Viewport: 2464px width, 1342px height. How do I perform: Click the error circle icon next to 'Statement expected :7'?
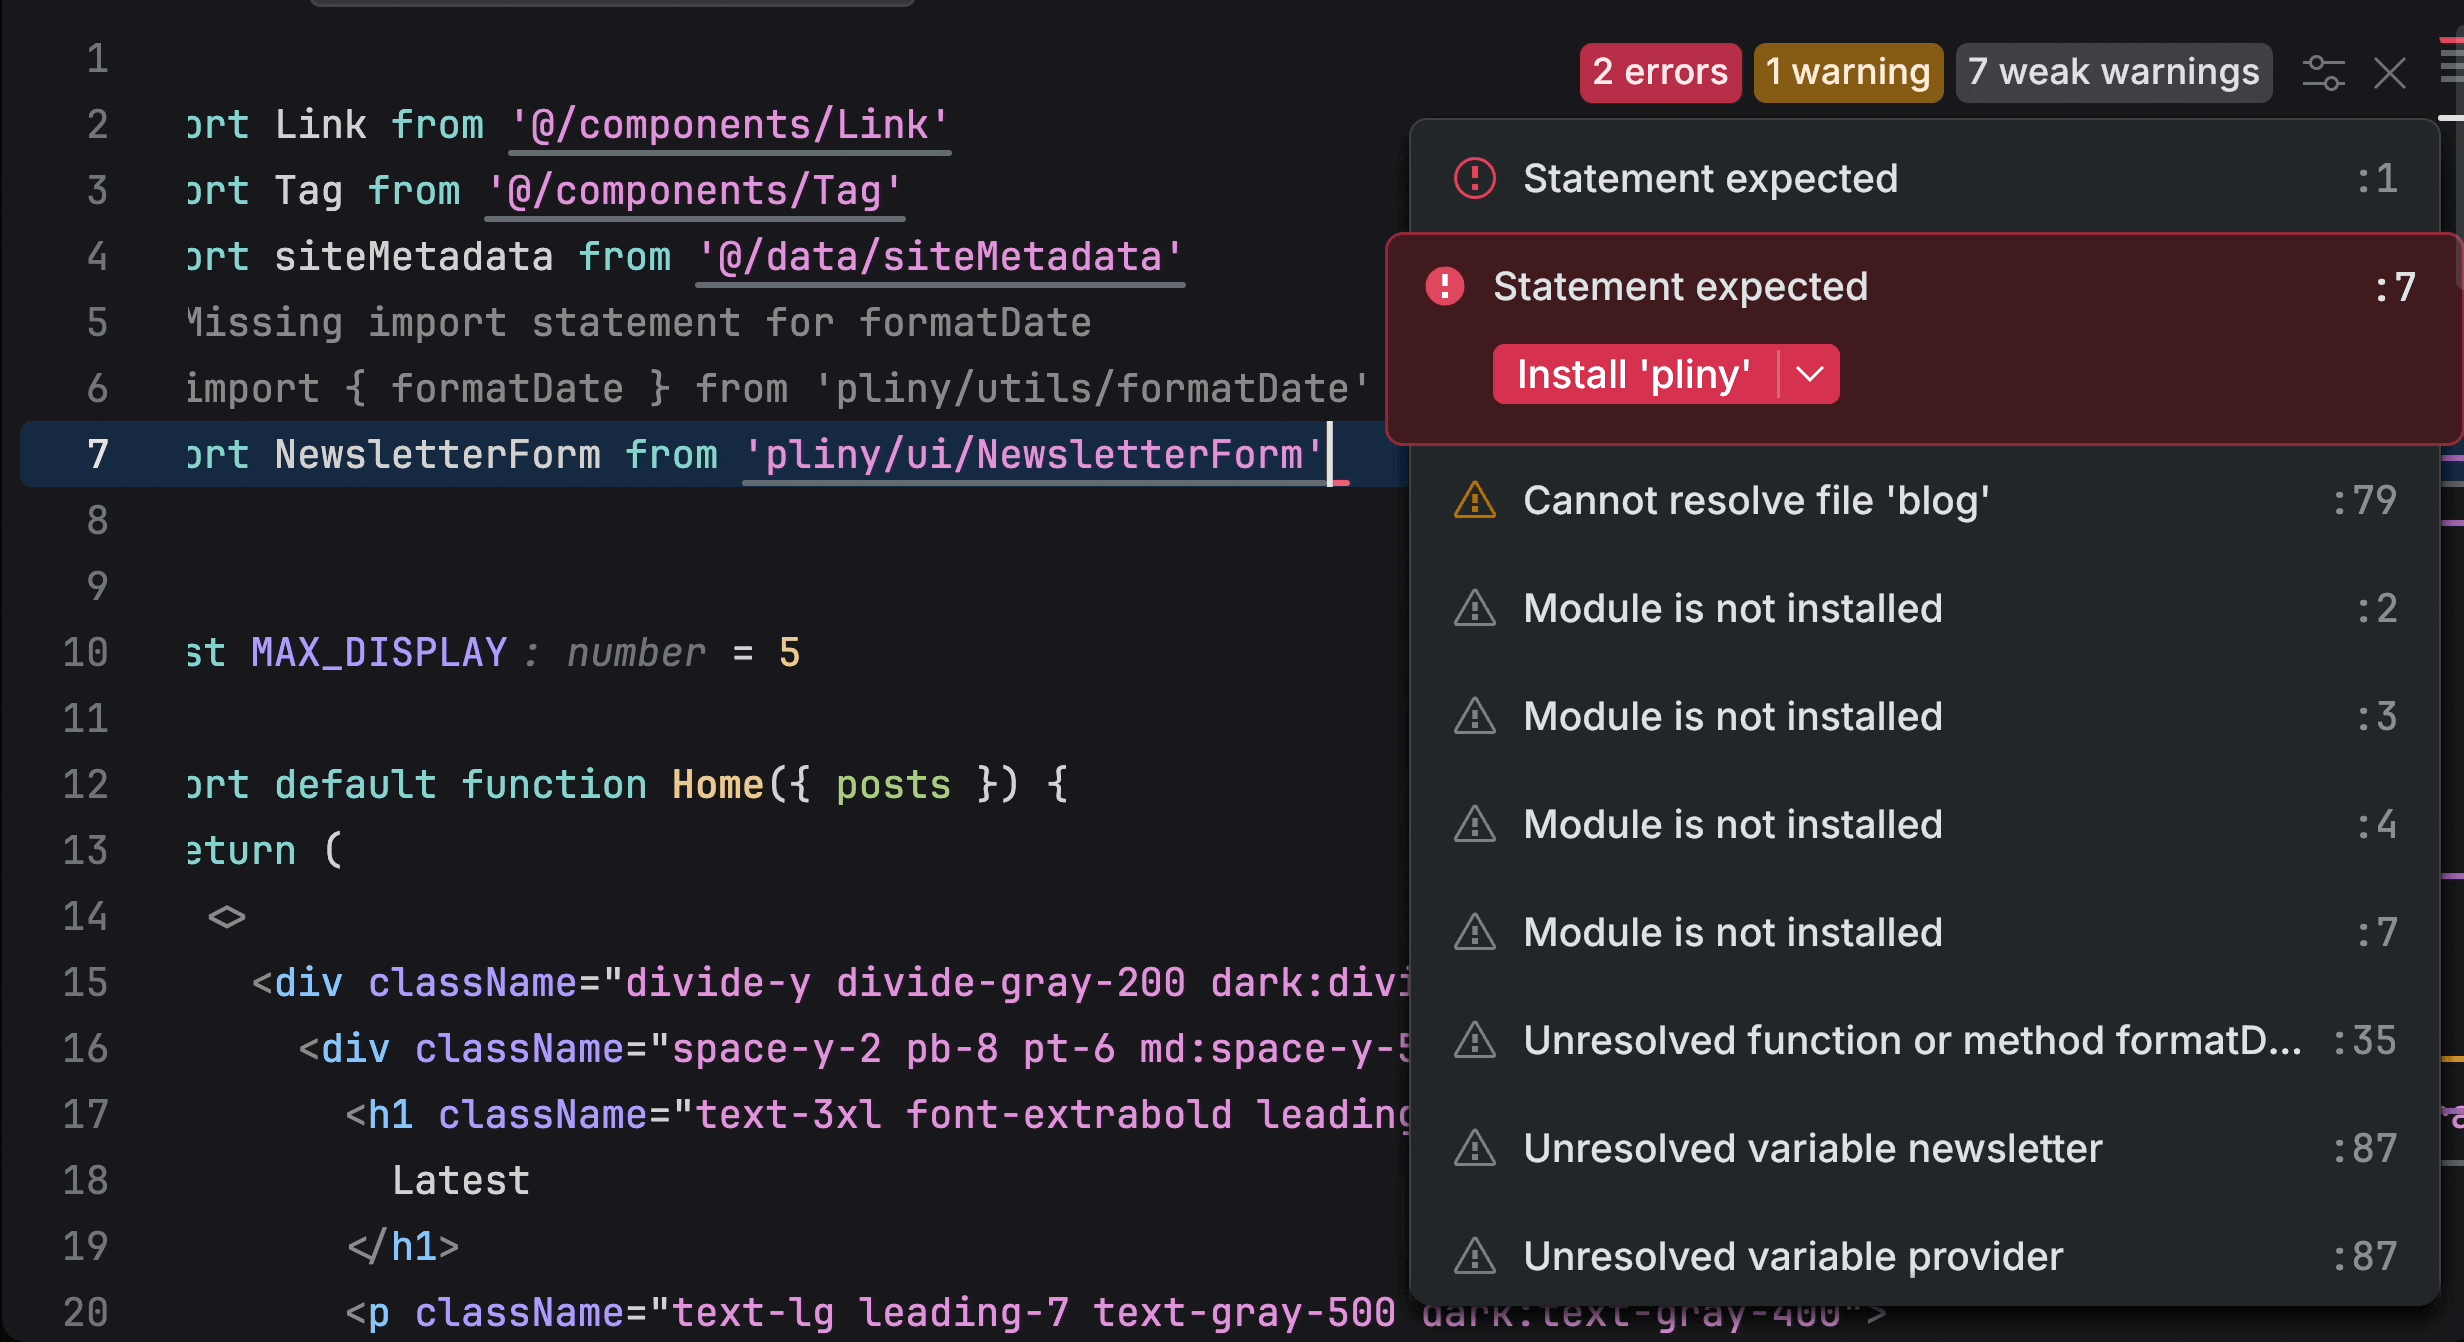tap(1448, 284)
